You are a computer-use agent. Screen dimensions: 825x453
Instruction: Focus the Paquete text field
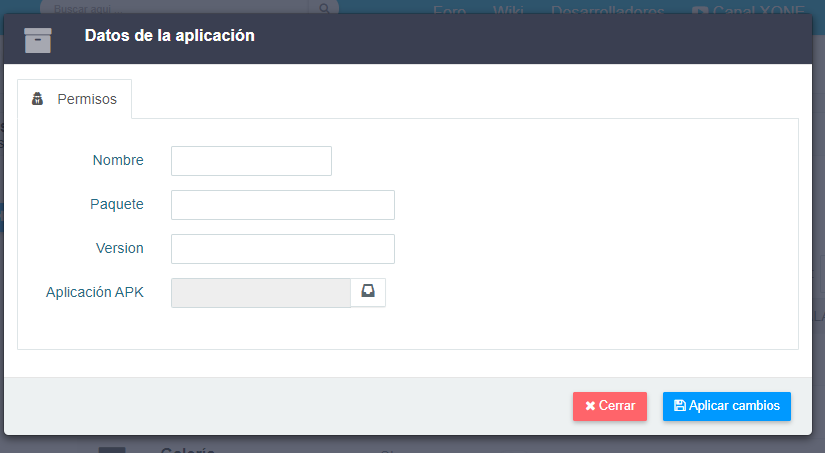283,205
